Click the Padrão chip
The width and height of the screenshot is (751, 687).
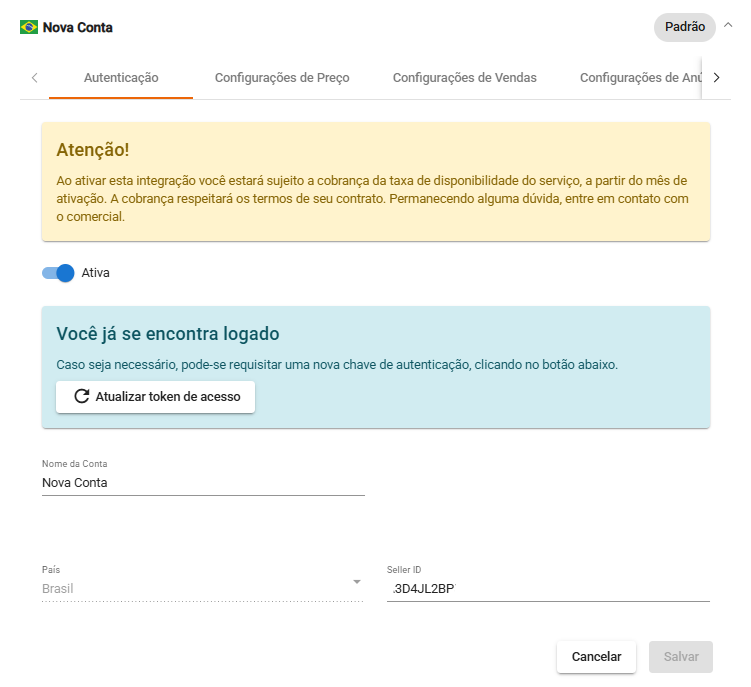pos(685,27)
